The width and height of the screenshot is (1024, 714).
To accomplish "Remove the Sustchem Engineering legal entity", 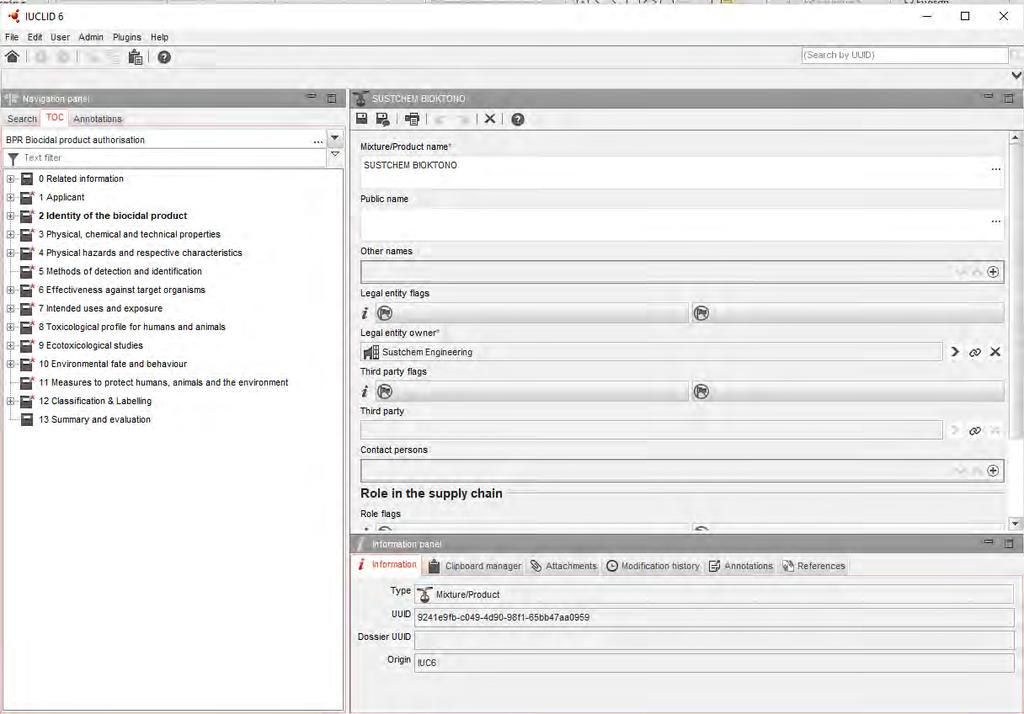I will [995, 352].
